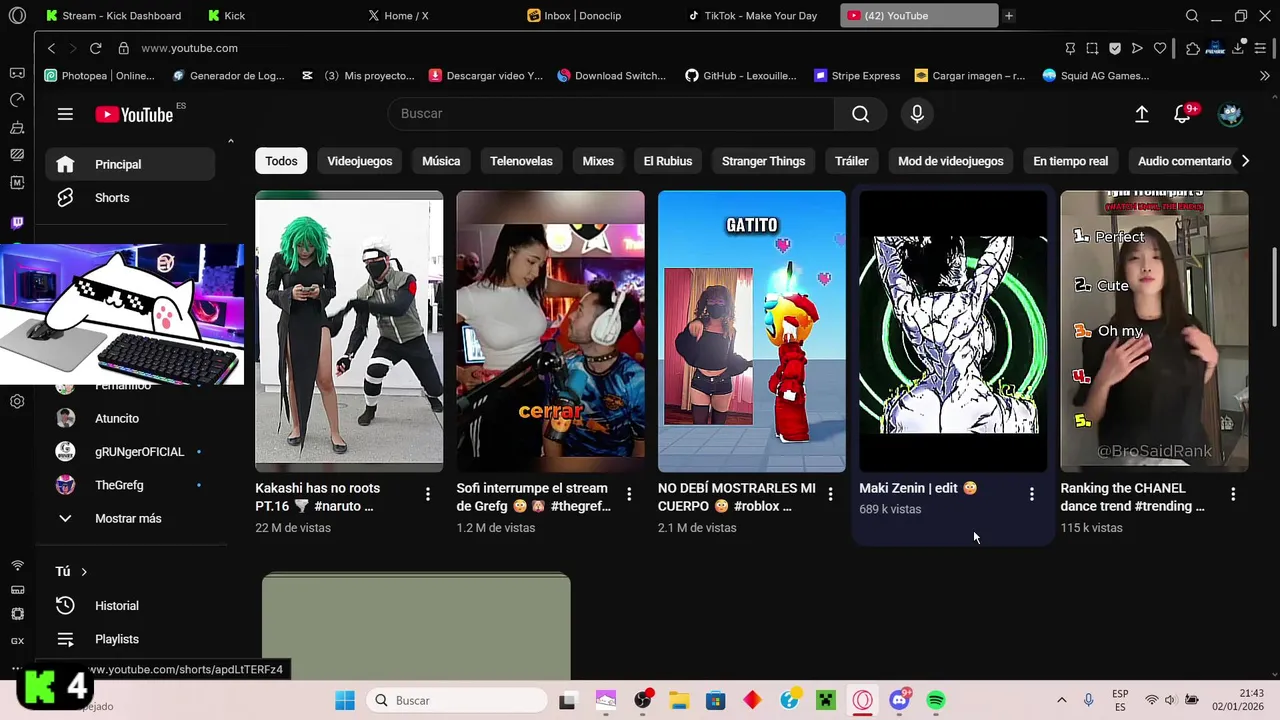1280x720 pixels.
Task: Open Twitch in the Opera sidebar
Action: (17, 223)
